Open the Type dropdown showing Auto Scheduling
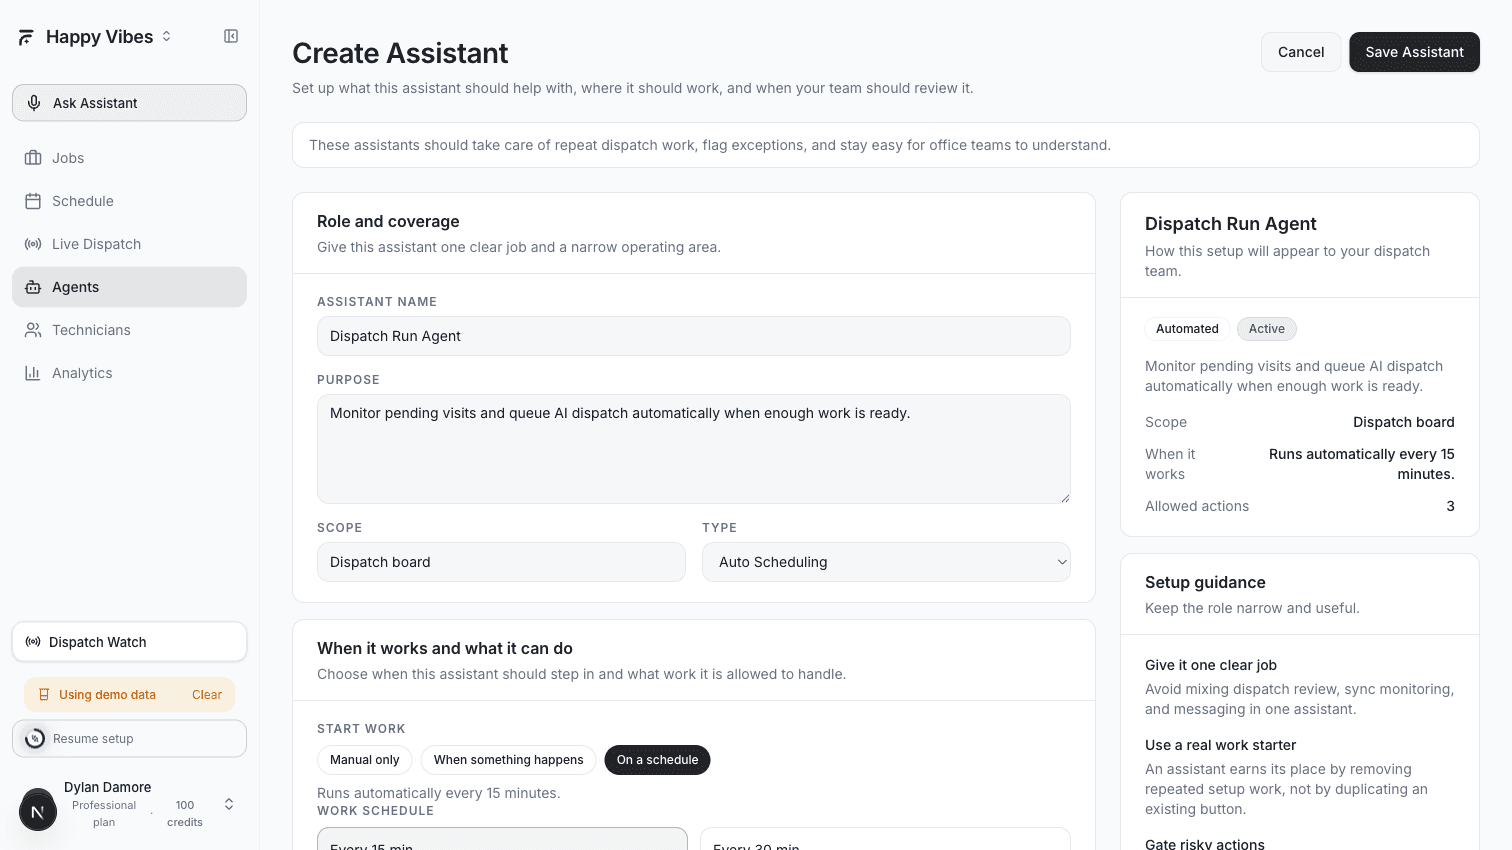Screen dimensions: 1512x850 885,562
